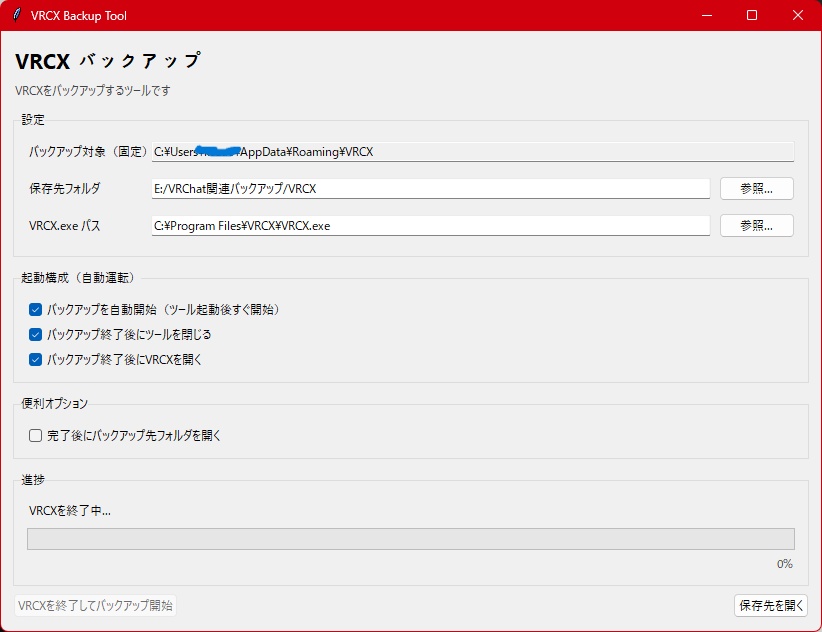Uncheck バックアップ終了後にツールを閉じる
Screen dimensions: 822x632
click(35, 335)
